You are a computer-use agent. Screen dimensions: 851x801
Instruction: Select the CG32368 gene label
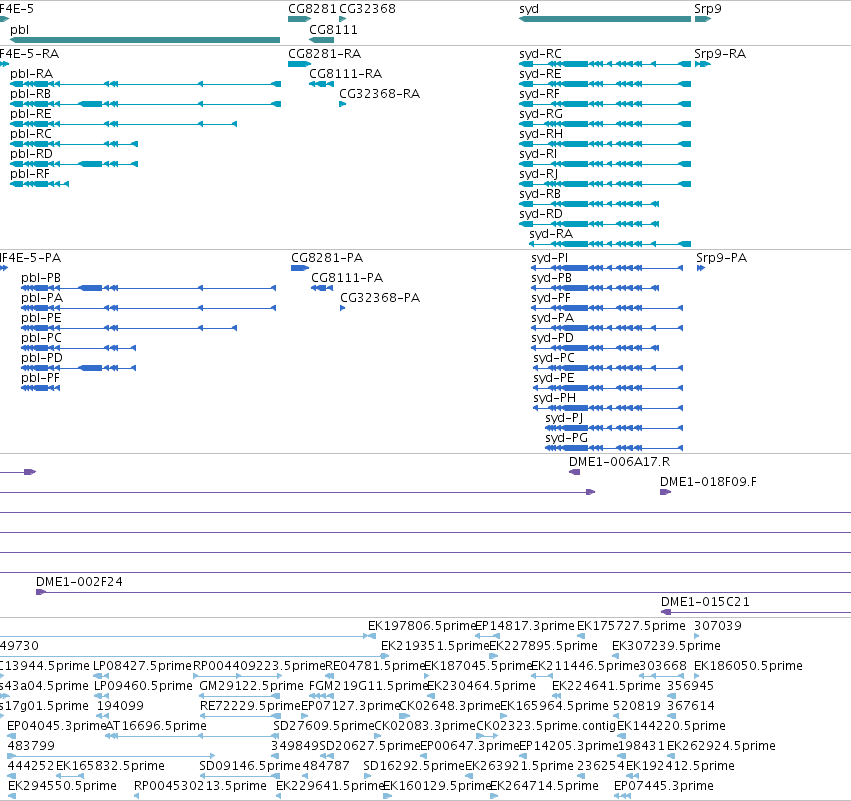[367, 9]
